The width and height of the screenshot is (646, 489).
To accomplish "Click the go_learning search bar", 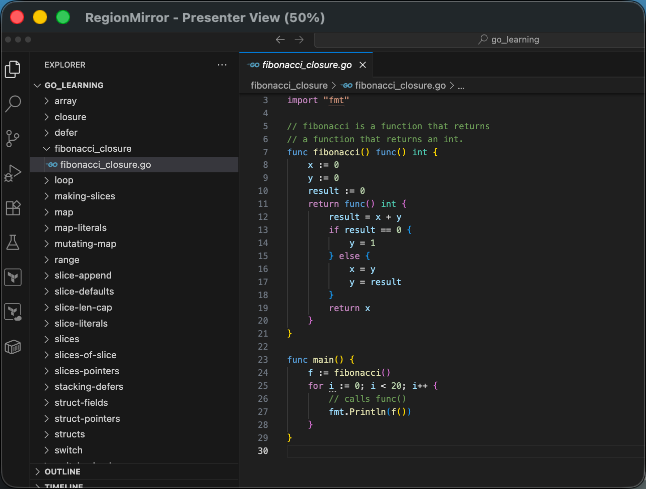I will click(x=515, y=39).
